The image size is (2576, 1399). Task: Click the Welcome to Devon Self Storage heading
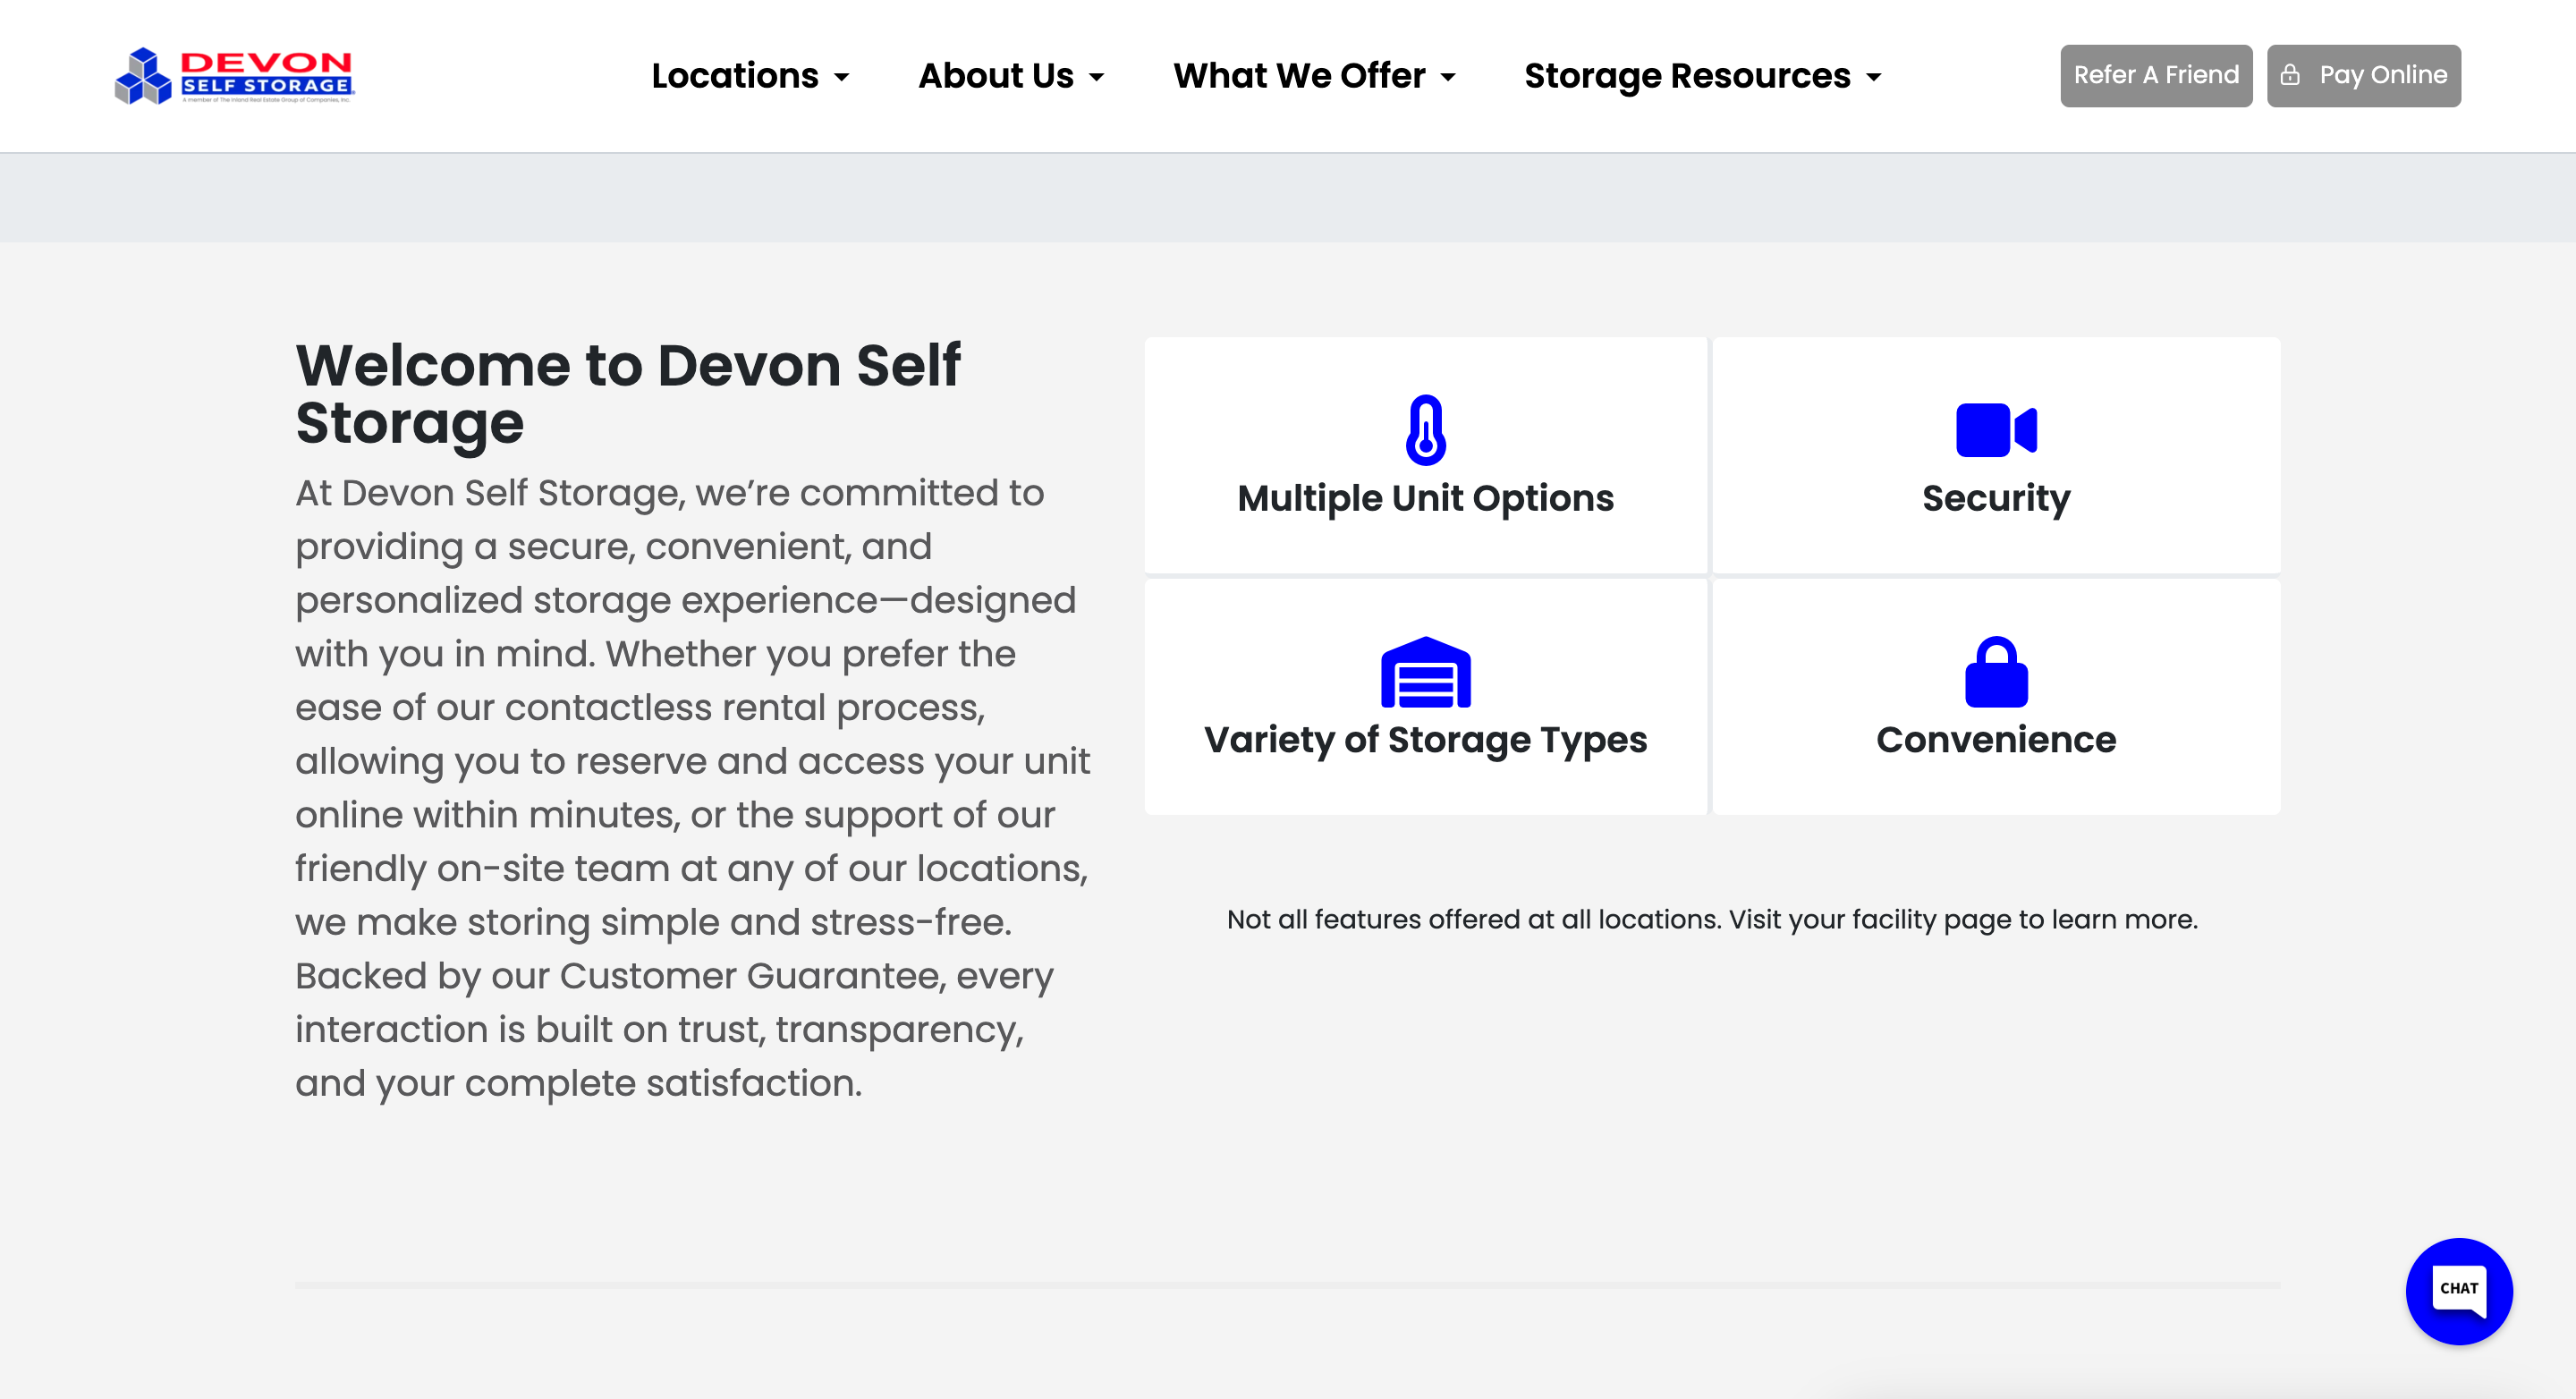pos(629,393)
